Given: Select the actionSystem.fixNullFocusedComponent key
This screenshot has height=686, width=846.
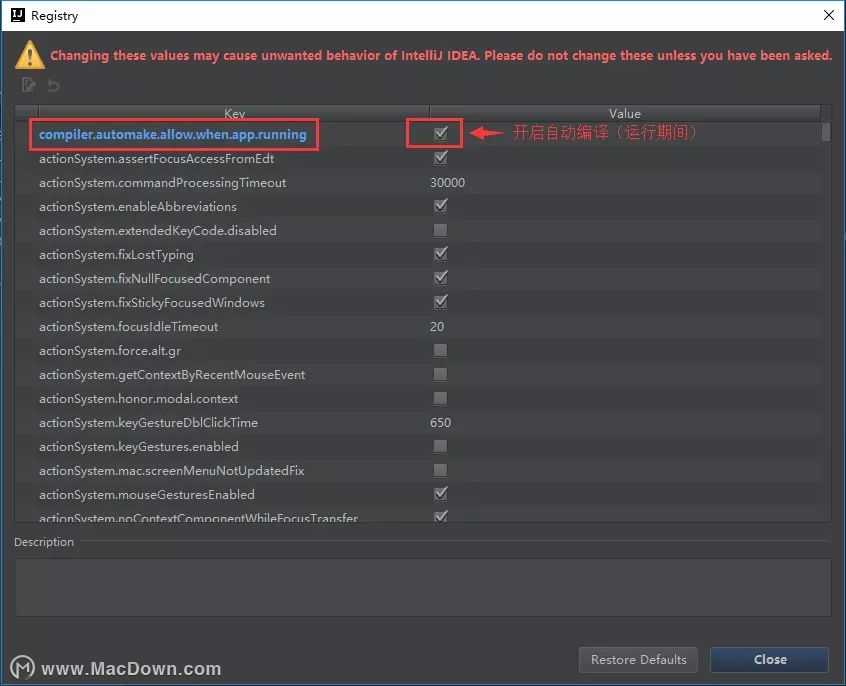Looking at the screenshot, I should pyautogui.click(x=154, y=279).
